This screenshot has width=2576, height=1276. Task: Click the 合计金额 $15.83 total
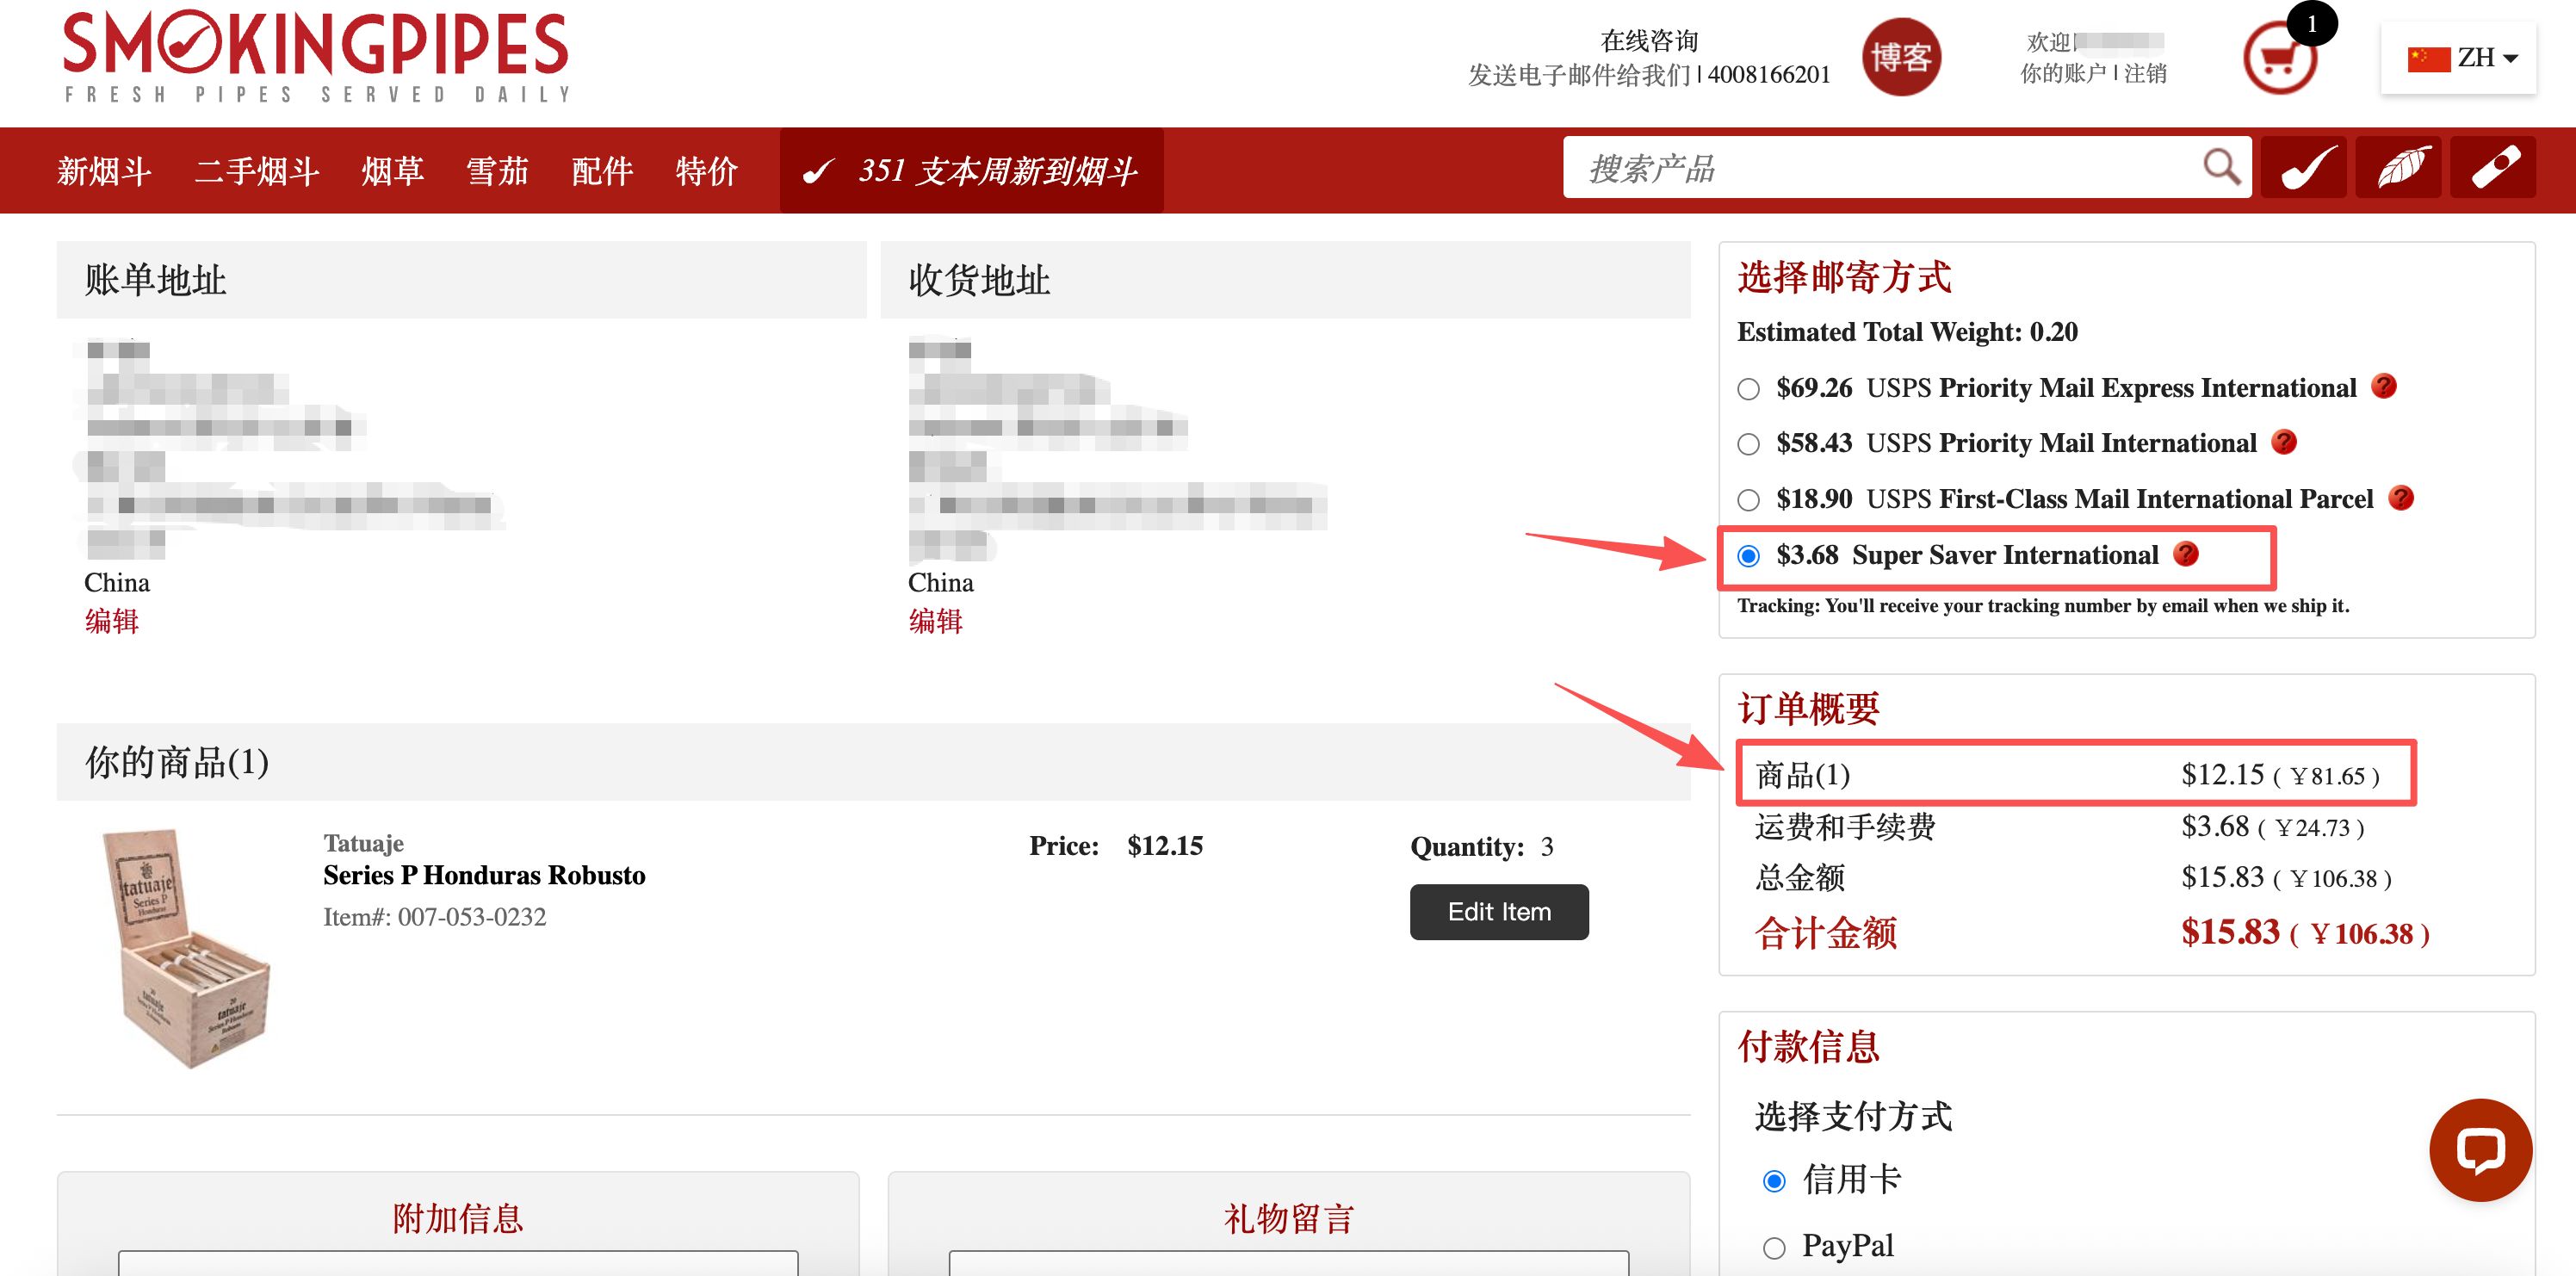(2091, 932)
